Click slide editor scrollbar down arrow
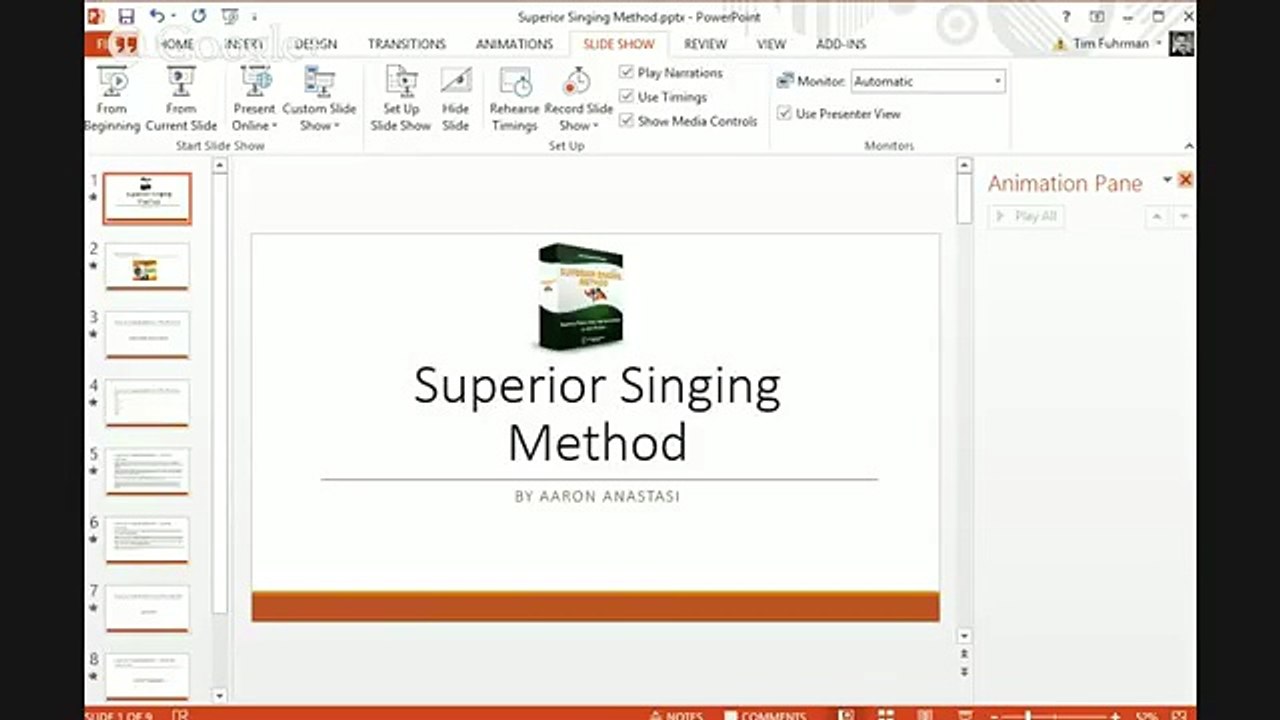 [964, 636]
